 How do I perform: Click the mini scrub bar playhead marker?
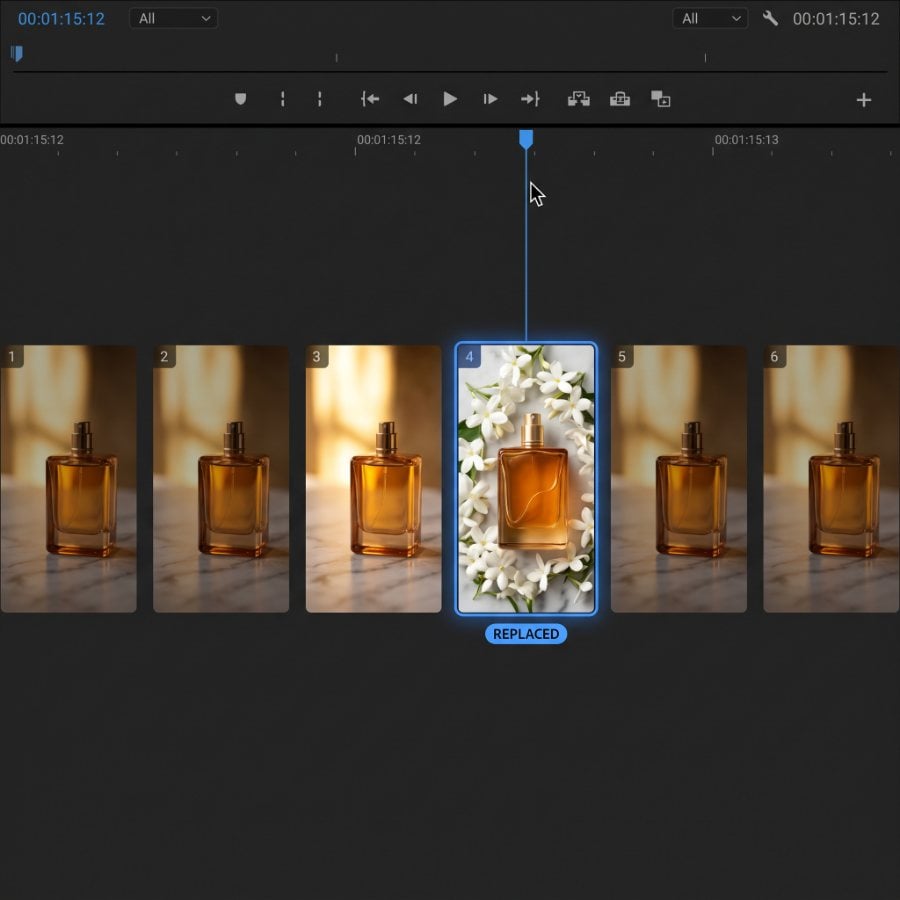[17, 53]
